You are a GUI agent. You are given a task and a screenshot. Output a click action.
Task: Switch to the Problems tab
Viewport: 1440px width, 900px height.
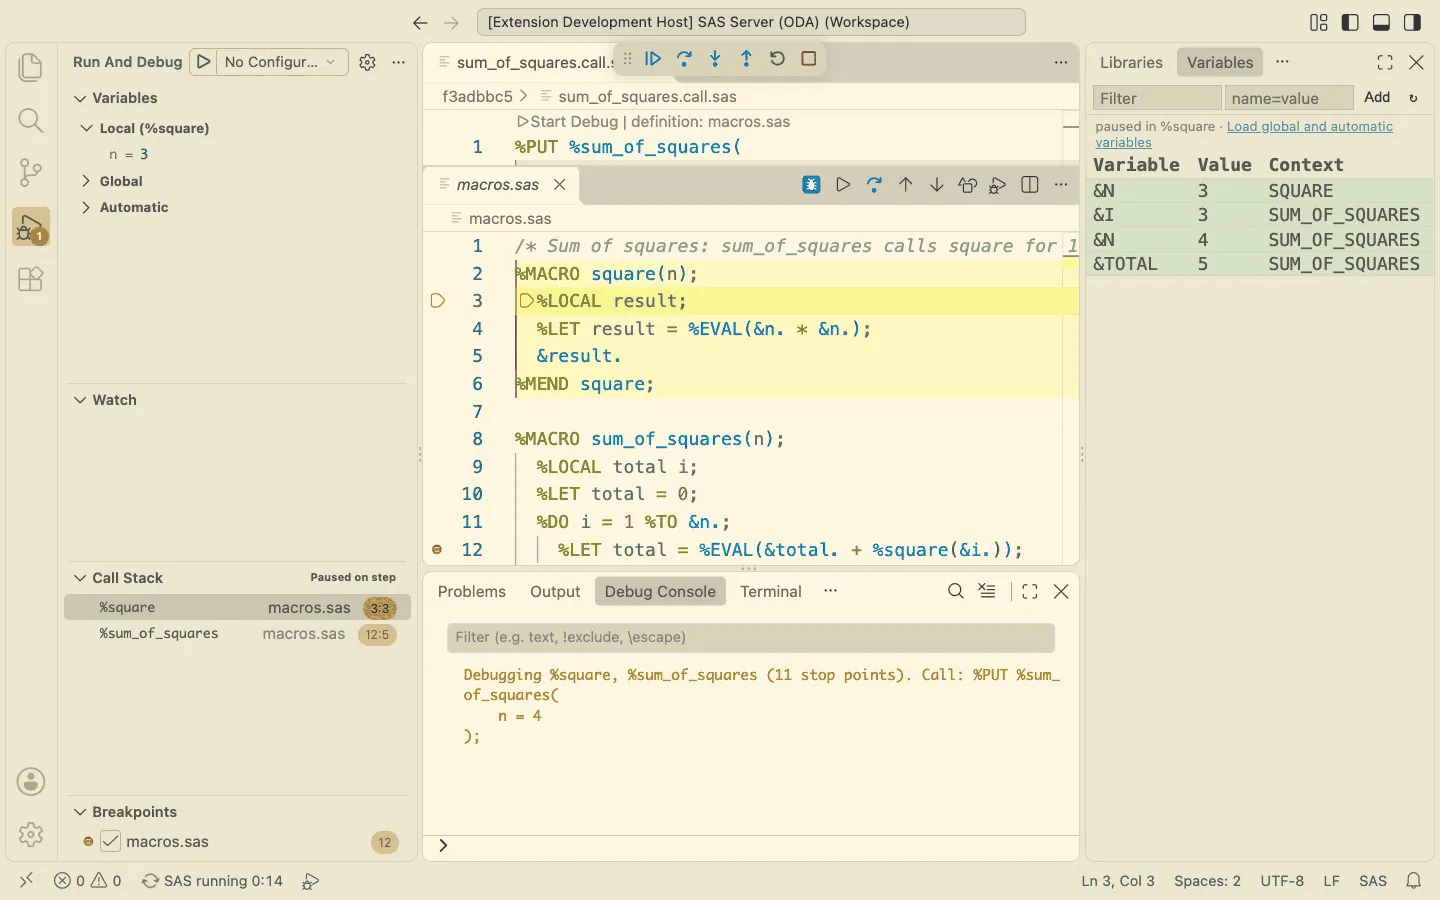coord(472,591)
